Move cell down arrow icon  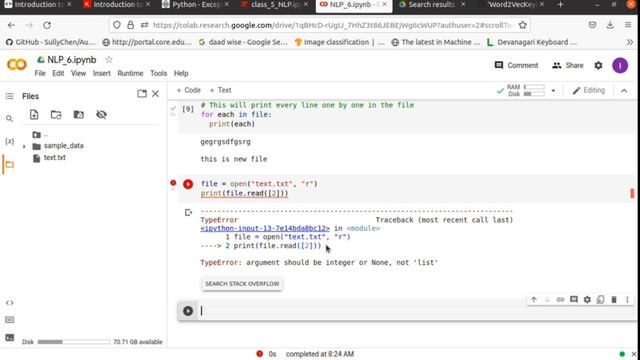coord(547,300)
